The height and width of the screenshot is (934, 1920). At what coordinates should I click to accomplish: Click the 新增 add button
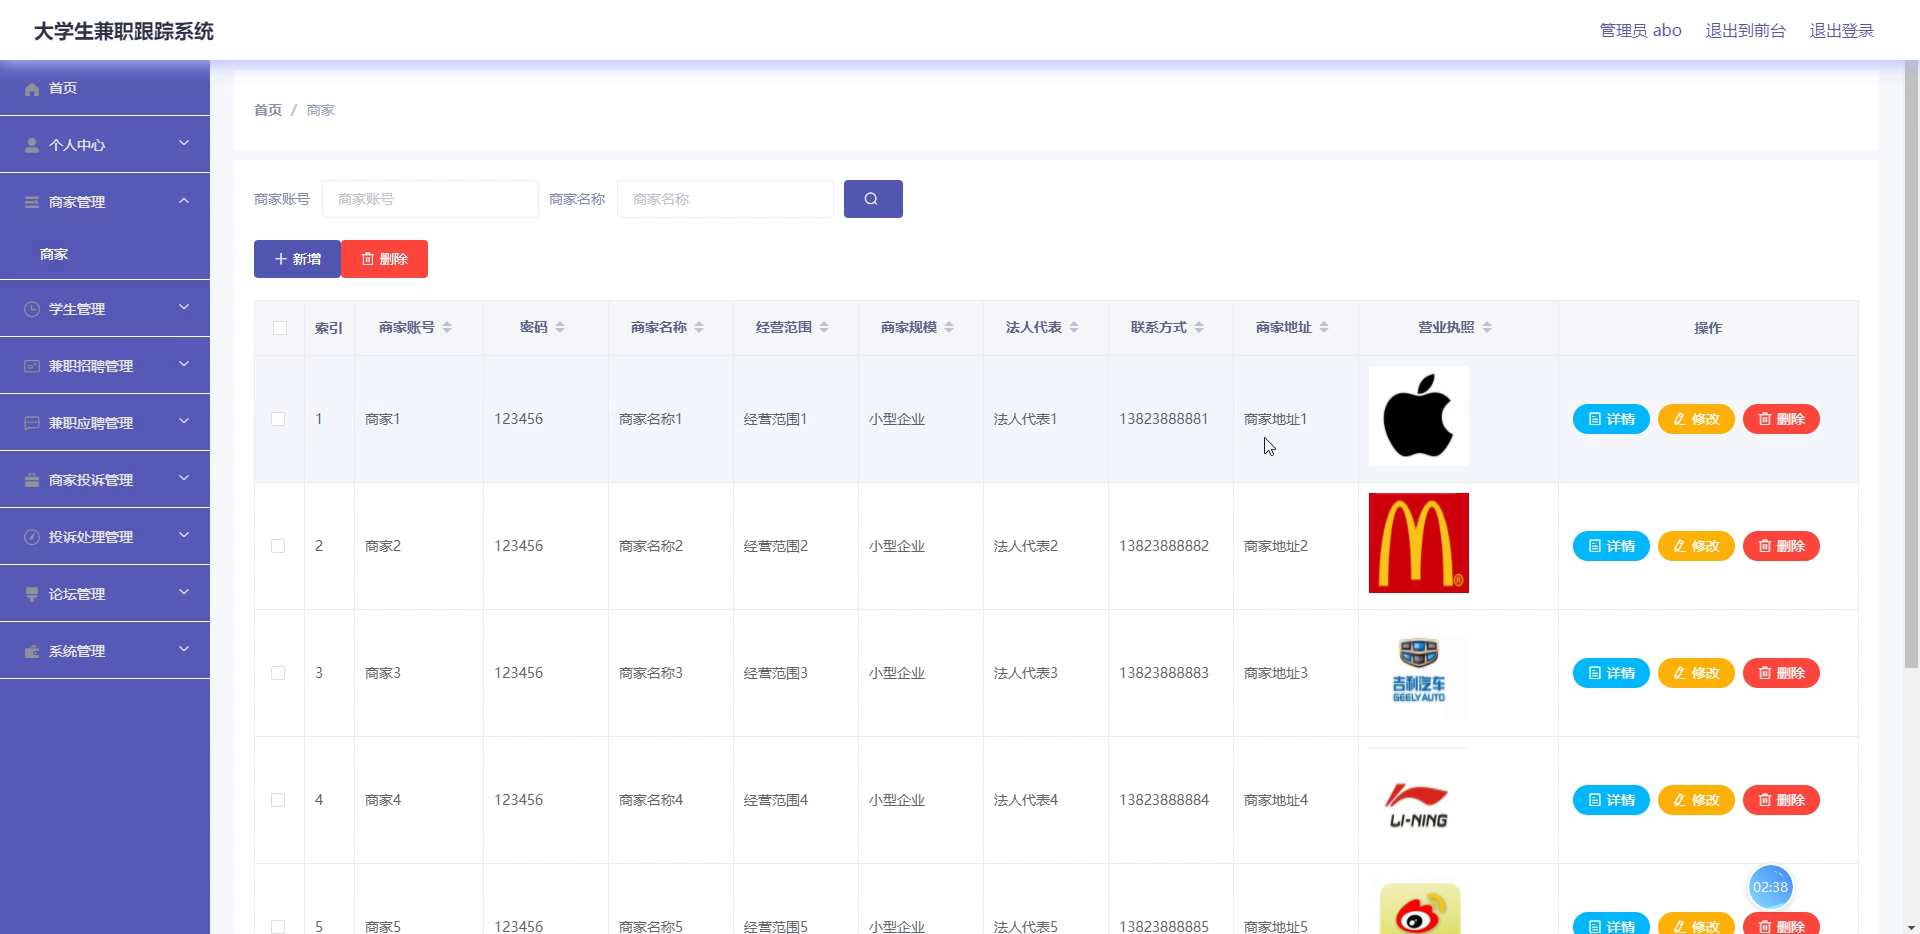[297, 259]
